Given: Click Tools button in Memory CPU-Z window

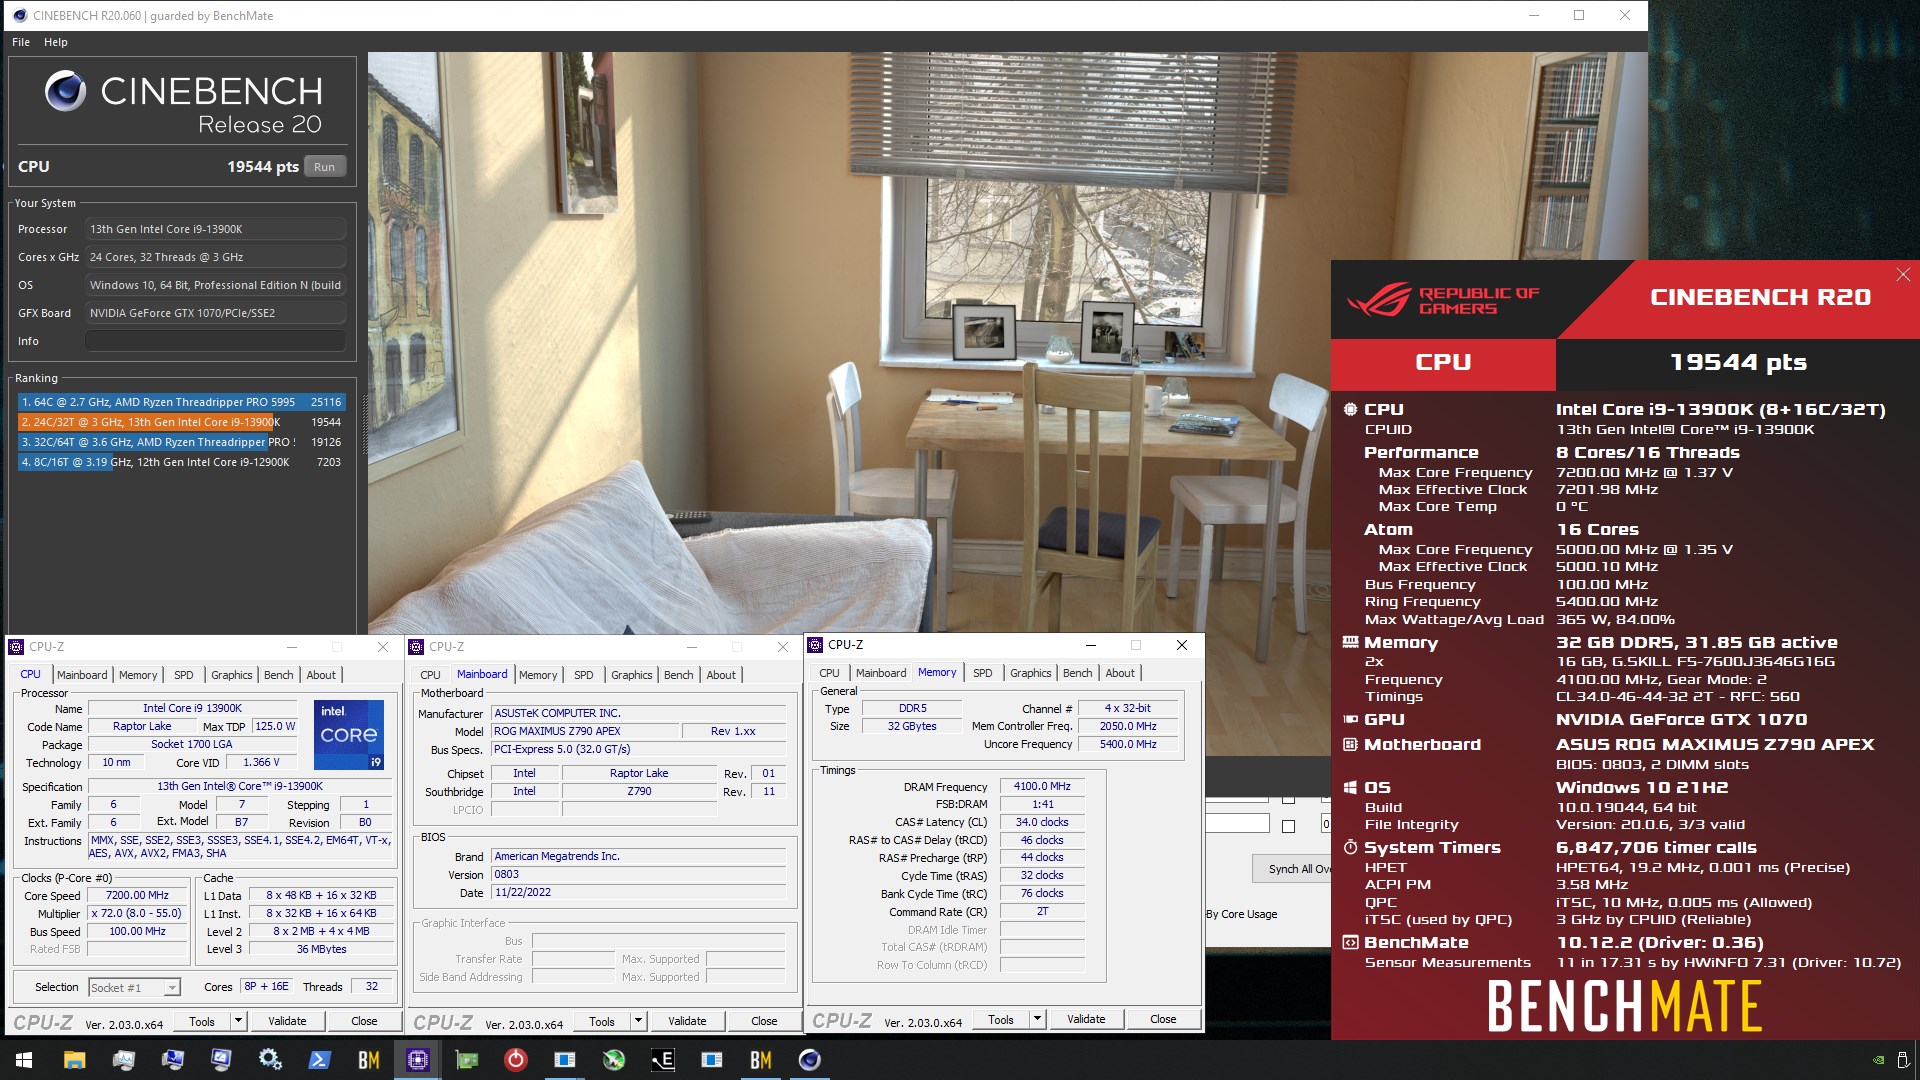Looking at the screenshot, I should pyautogui.click(x=1001, y=1019).
